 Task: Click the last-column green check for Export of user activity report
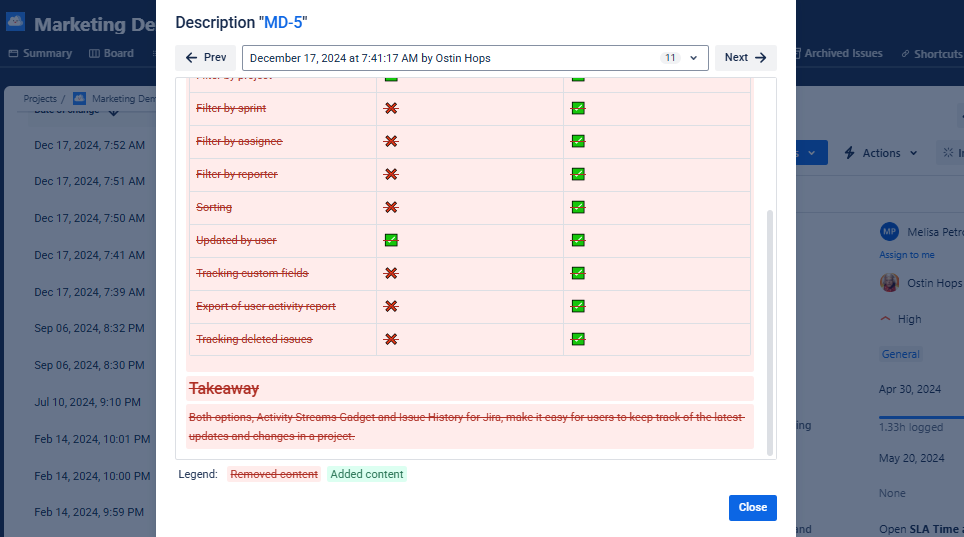click(x=578, y=306)
